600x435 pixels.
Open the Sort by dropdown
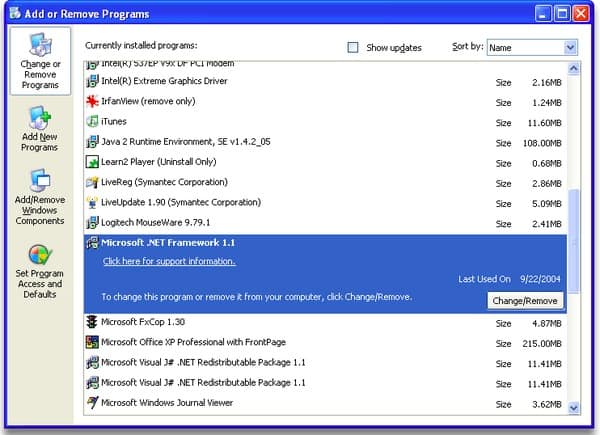point(570,47)
